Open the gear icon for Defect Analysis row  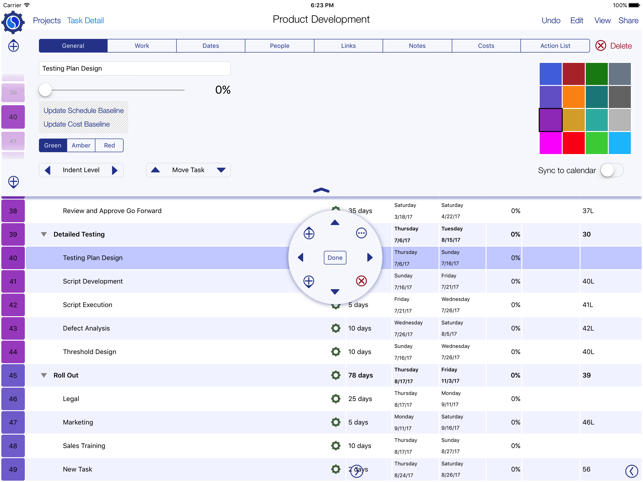[336, 328]
